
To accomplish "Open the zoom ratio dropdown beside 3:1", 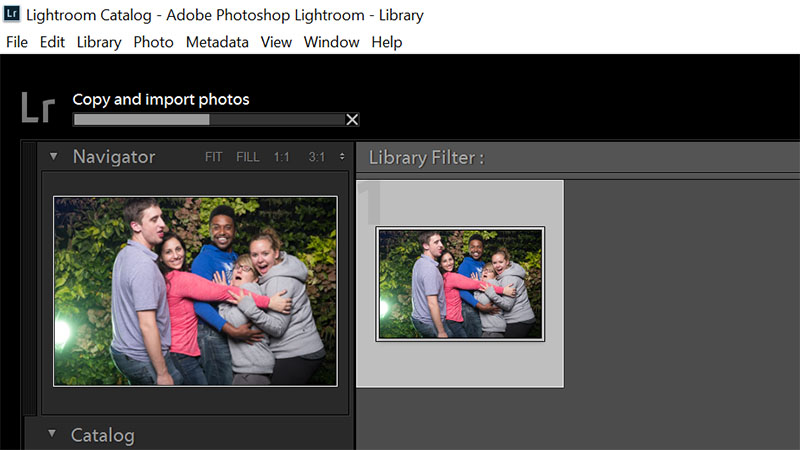I will coord(342,157).
